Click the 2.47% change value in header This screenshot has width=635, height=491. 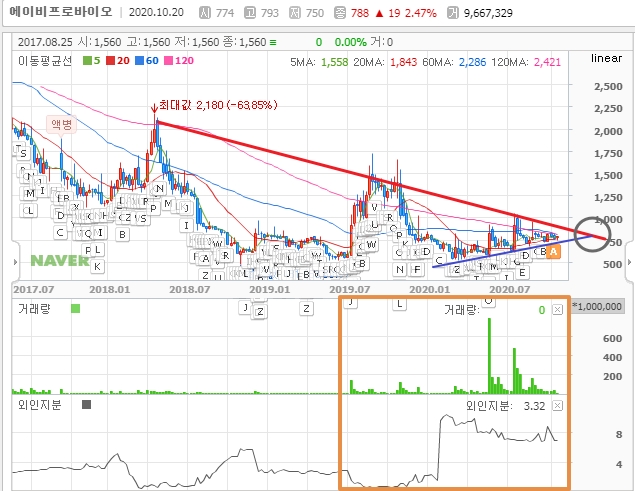click(420, 13)
